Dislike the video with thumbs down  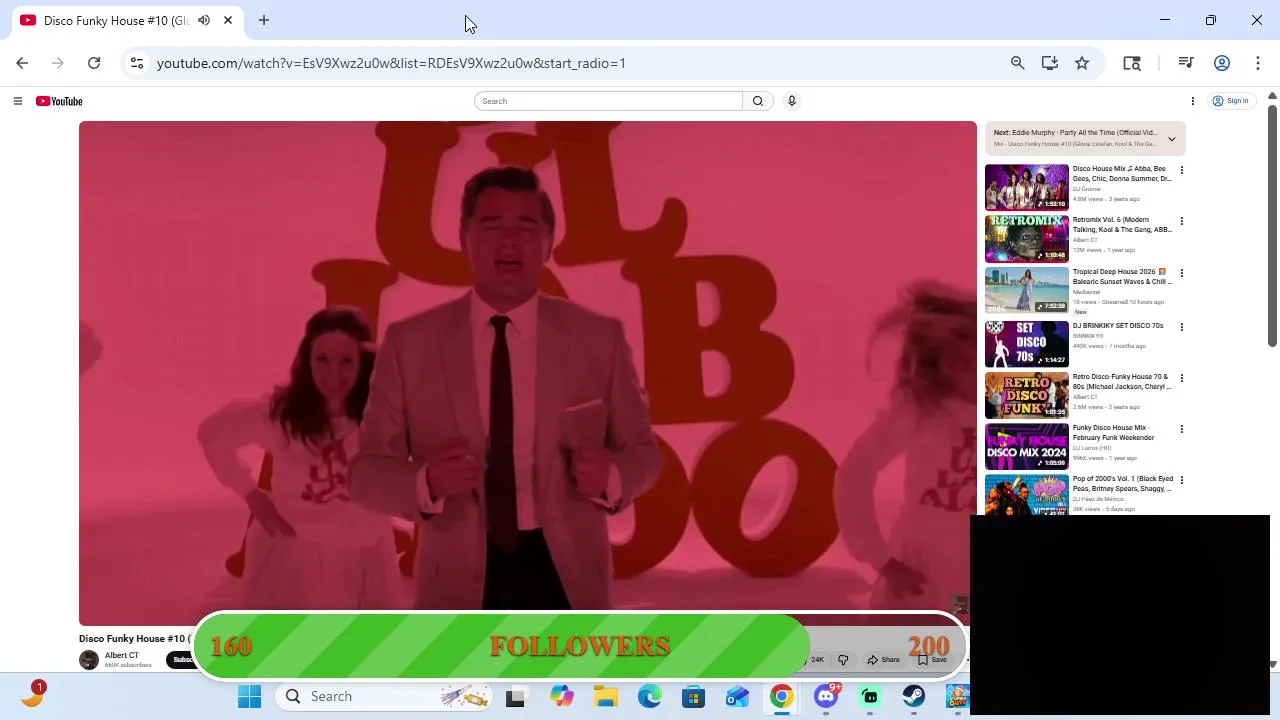click(x=843, y=660)
